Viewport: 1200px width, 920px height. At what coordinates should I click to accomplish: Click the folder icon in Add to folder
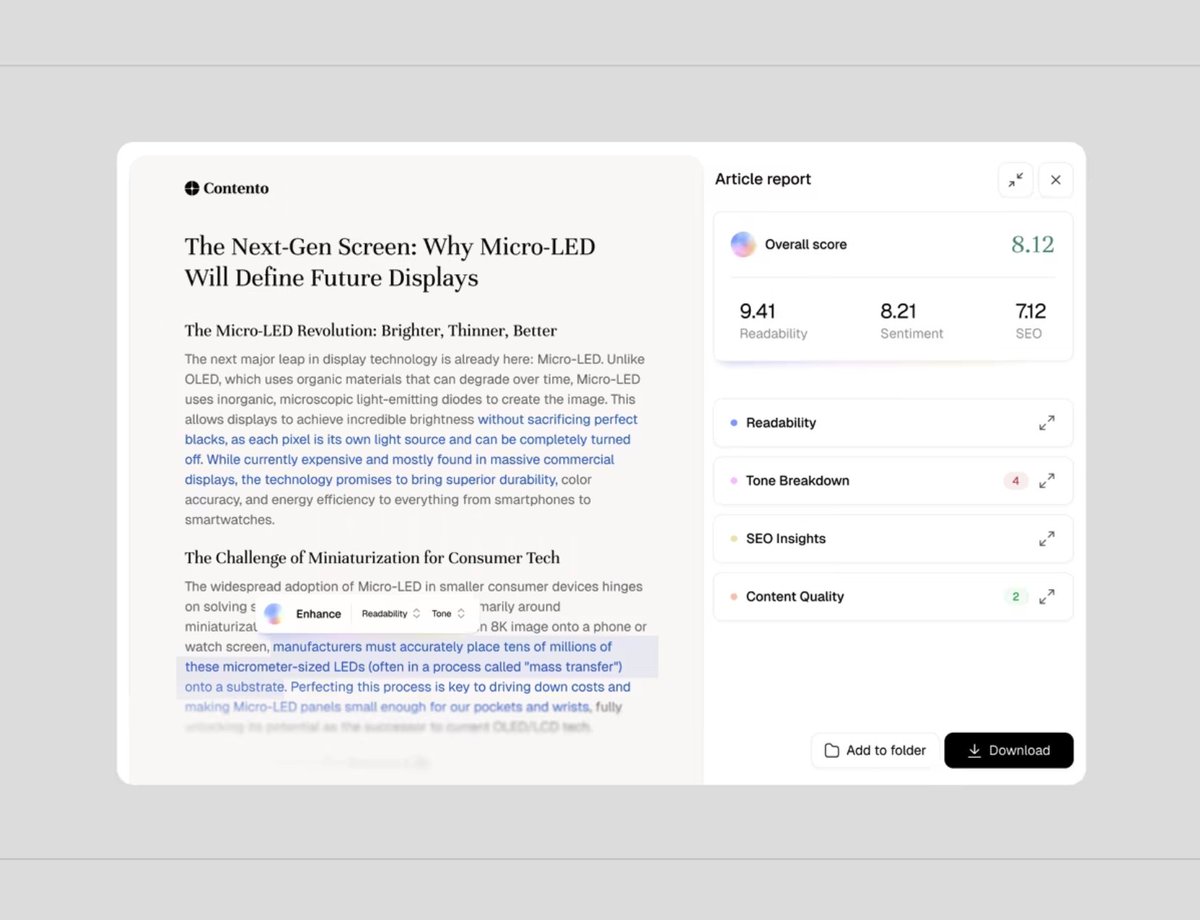point(832,750)
